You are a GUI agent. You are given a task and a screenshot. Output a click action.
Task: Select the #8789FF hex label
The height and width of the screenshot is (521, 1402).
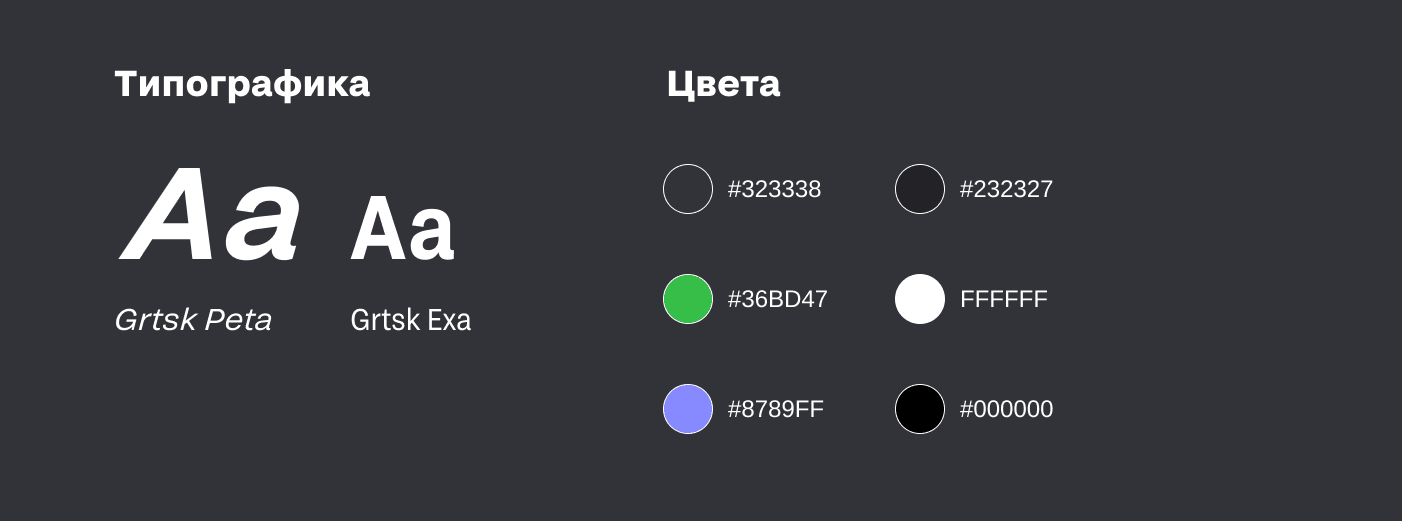tap(775, 409)
